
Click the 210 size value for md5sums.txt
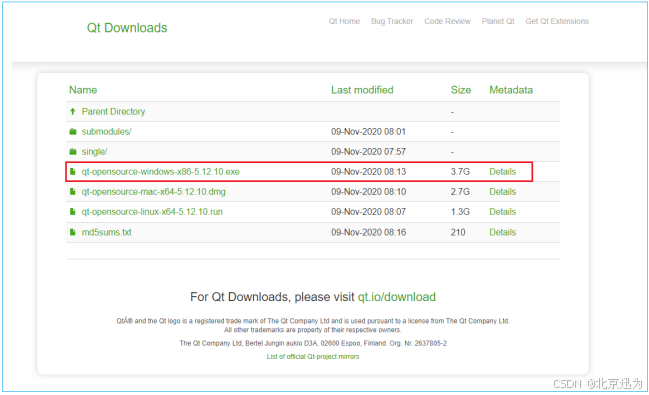point(458,232)
